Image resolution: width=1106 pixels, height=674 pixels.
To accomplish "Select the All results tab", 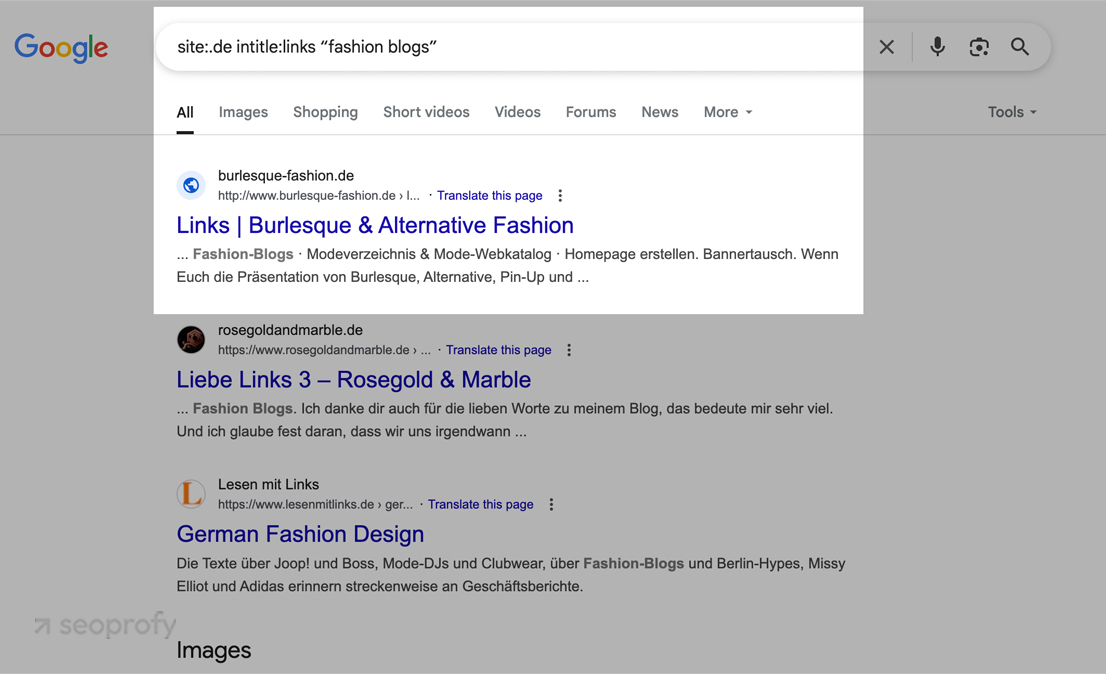I will click(x=185, y=112).
